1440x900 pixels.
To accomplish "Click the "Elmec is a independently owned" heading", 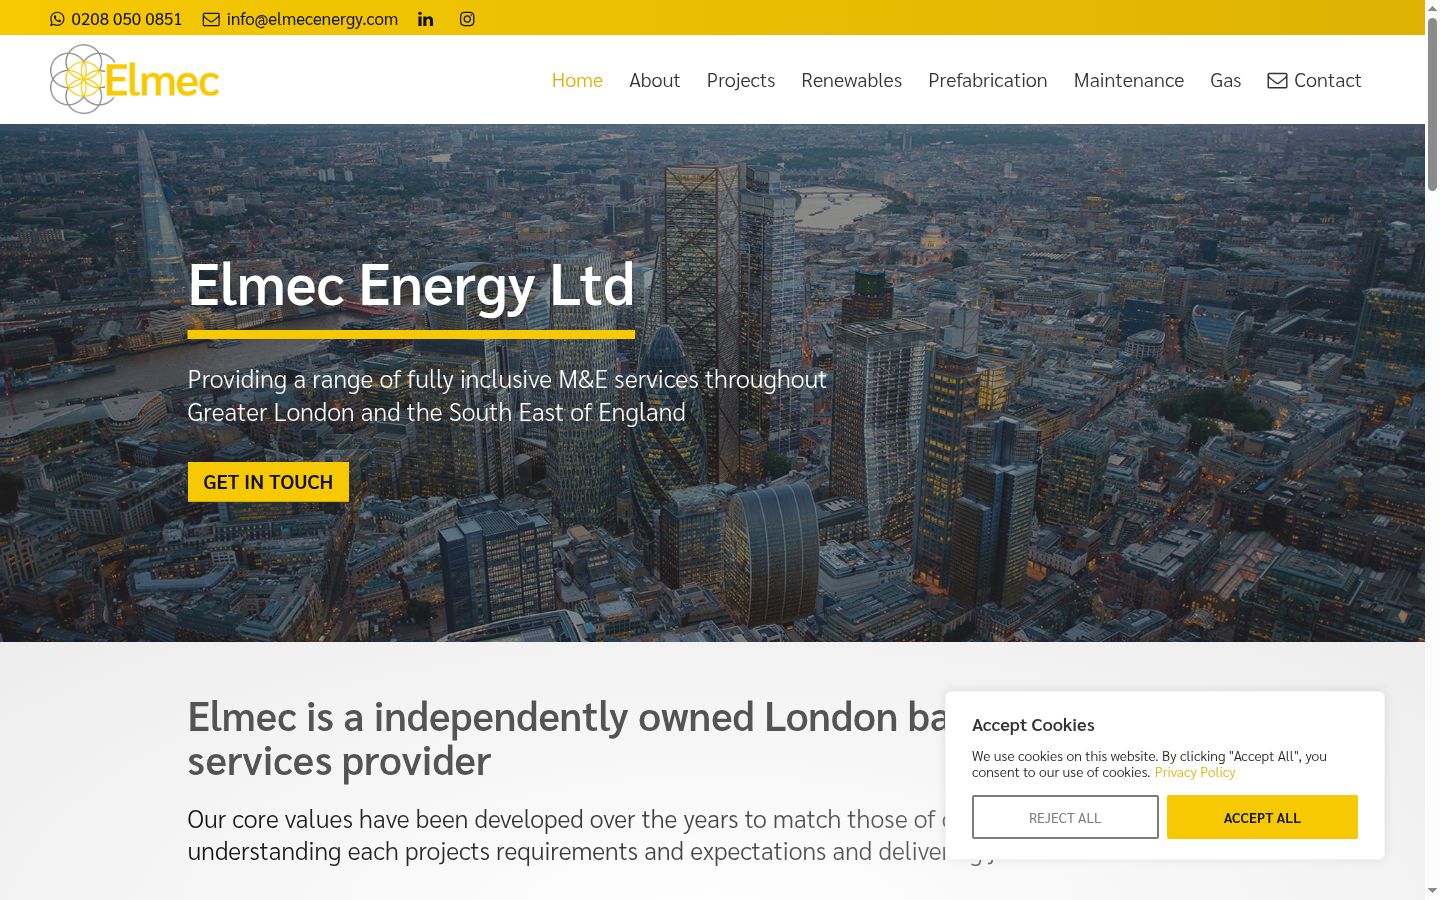I will pos(567,739).
